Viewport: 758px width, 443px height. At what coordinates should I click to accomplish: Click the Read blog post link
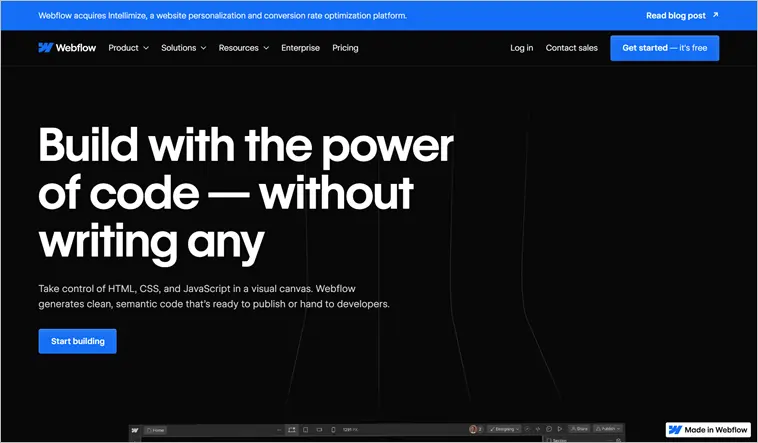coord(675,16)
